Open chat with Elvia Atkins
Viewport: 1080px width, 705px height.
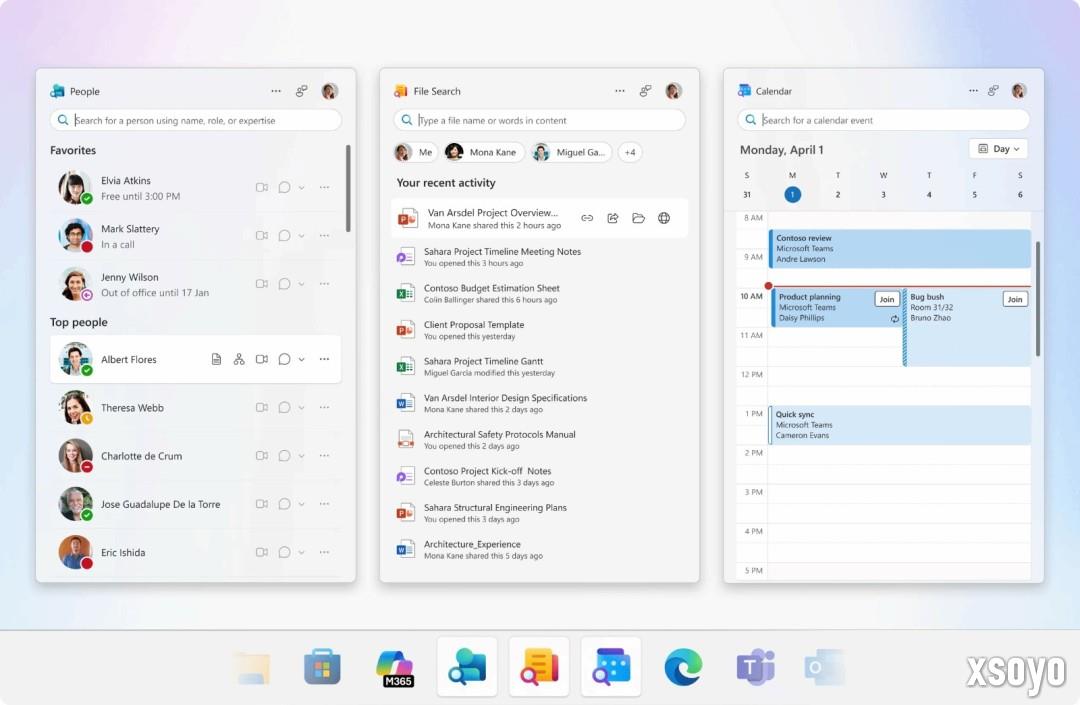point(284,187)
